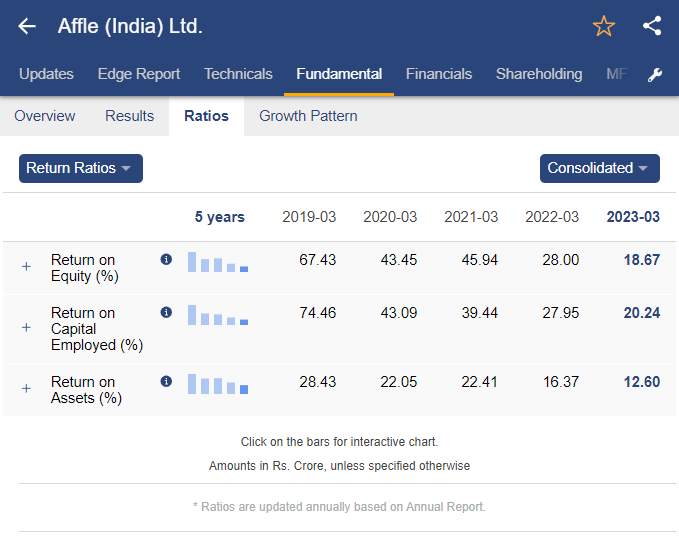Select Return on Assets value 16.37

pyautogui.click(x=561, y=382)
